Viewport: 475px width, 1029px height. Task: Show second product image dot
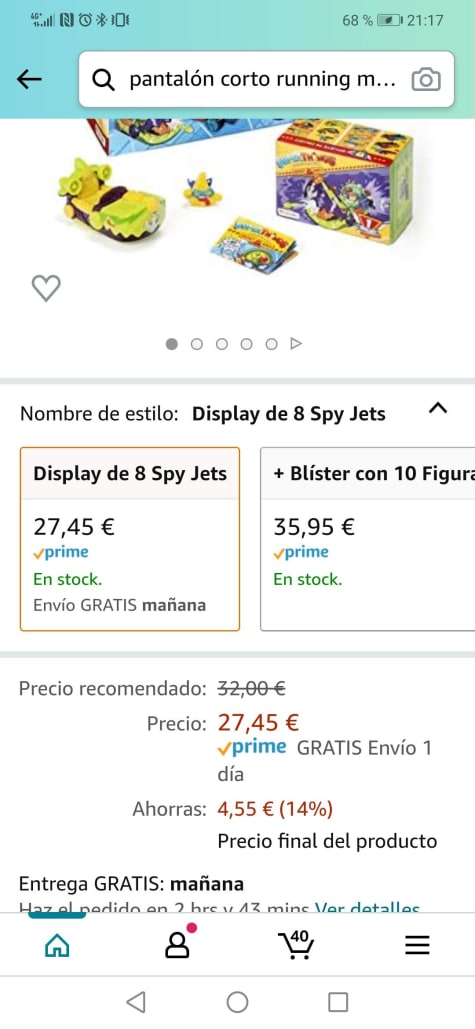click(197, 344)
